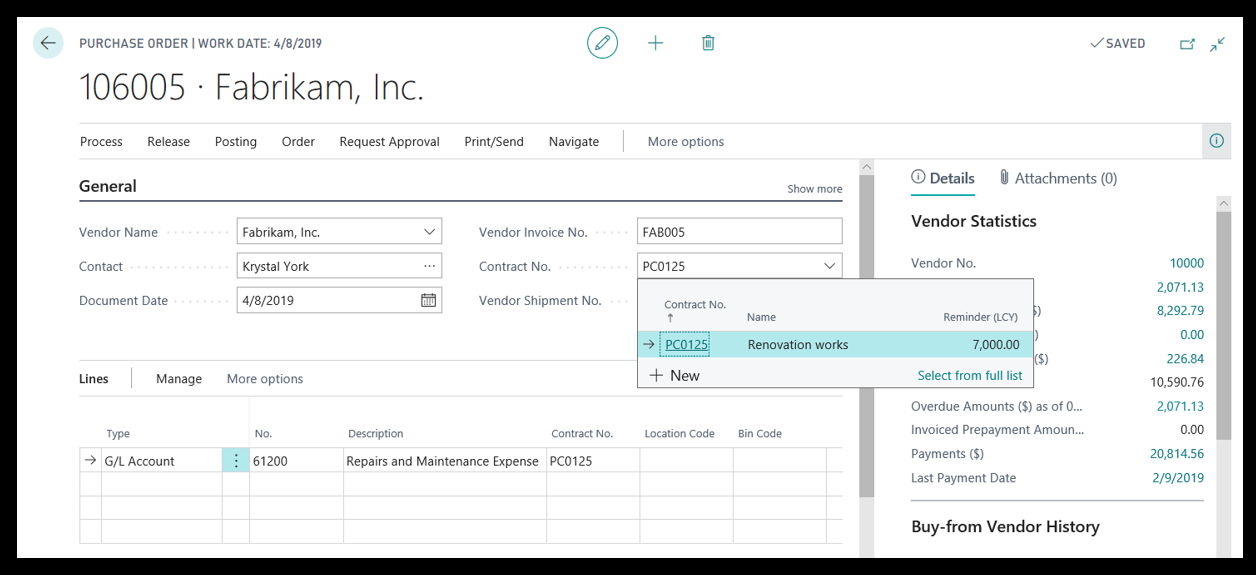Go back using the arrow button

click(x=48, y=43)
